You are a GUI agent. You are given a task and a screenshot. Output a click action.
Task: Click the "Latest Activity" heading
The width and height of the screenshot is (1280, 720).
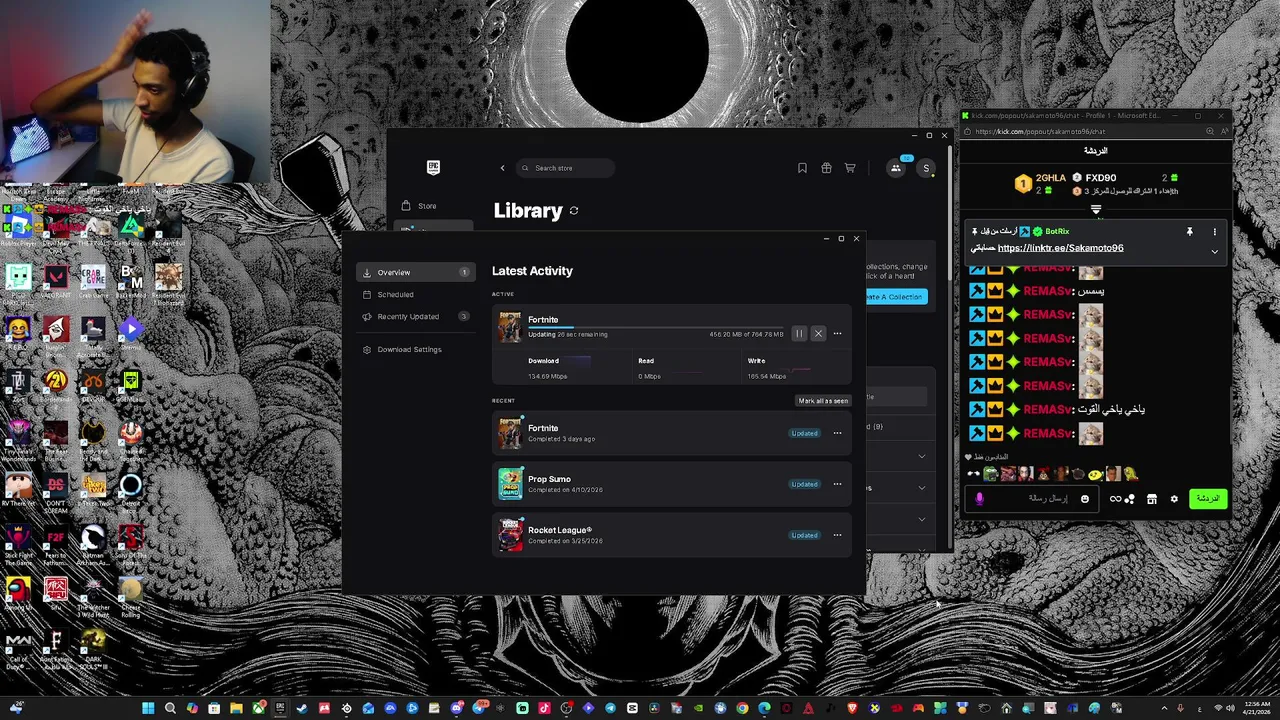pos(532,271)
